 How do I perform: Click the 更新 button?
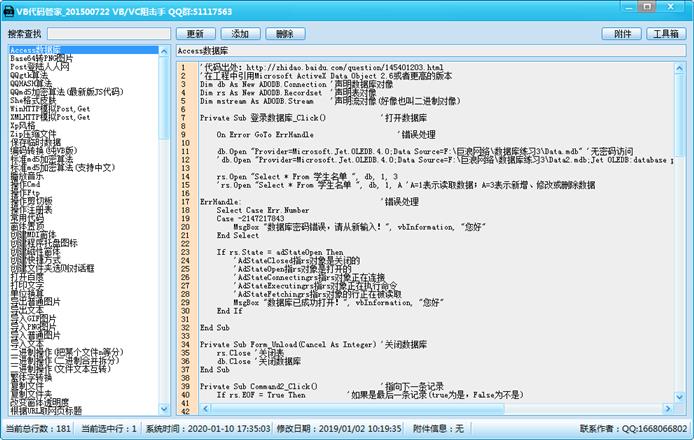pos(196,34)
